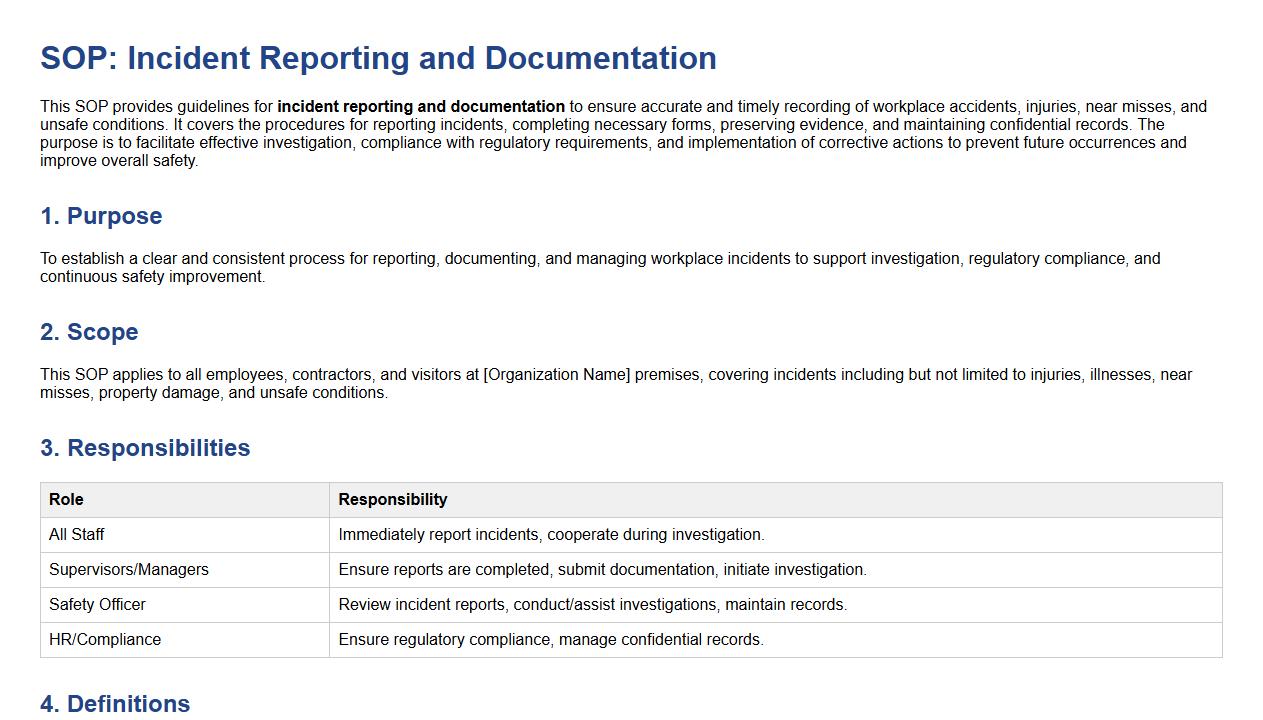The width and height of the screenshot is (1263, 720).
Task: Click the '4. Definitions' heading
Action: pyautogui.click(x=115, y=705)
